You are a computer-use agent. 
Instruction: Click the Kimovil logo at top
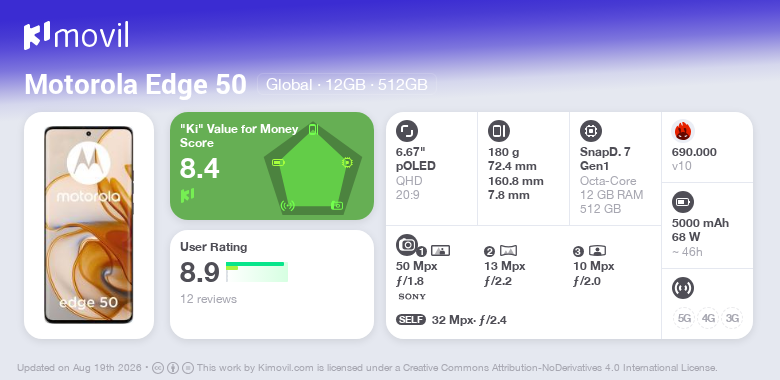click(76, 35)
